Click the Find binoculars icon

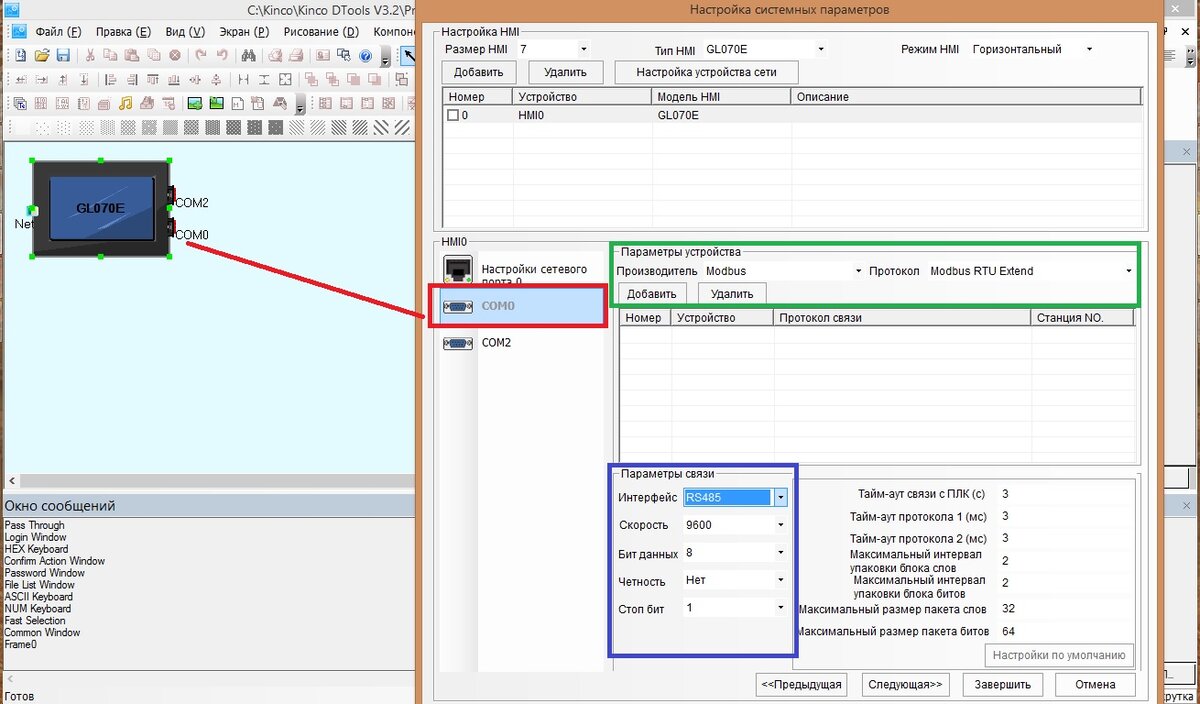248,56
